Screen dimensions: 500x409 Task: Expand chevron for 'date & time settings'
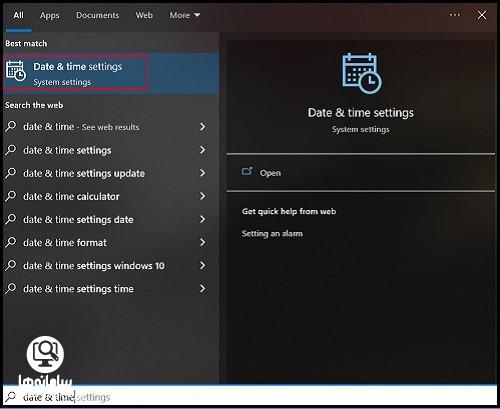tap(202, 150)
